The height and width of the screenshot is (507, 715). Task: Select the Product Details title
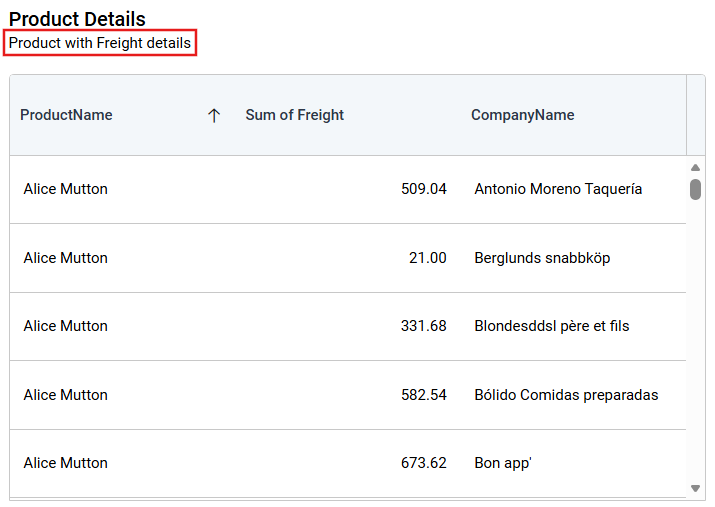point(77,19)
